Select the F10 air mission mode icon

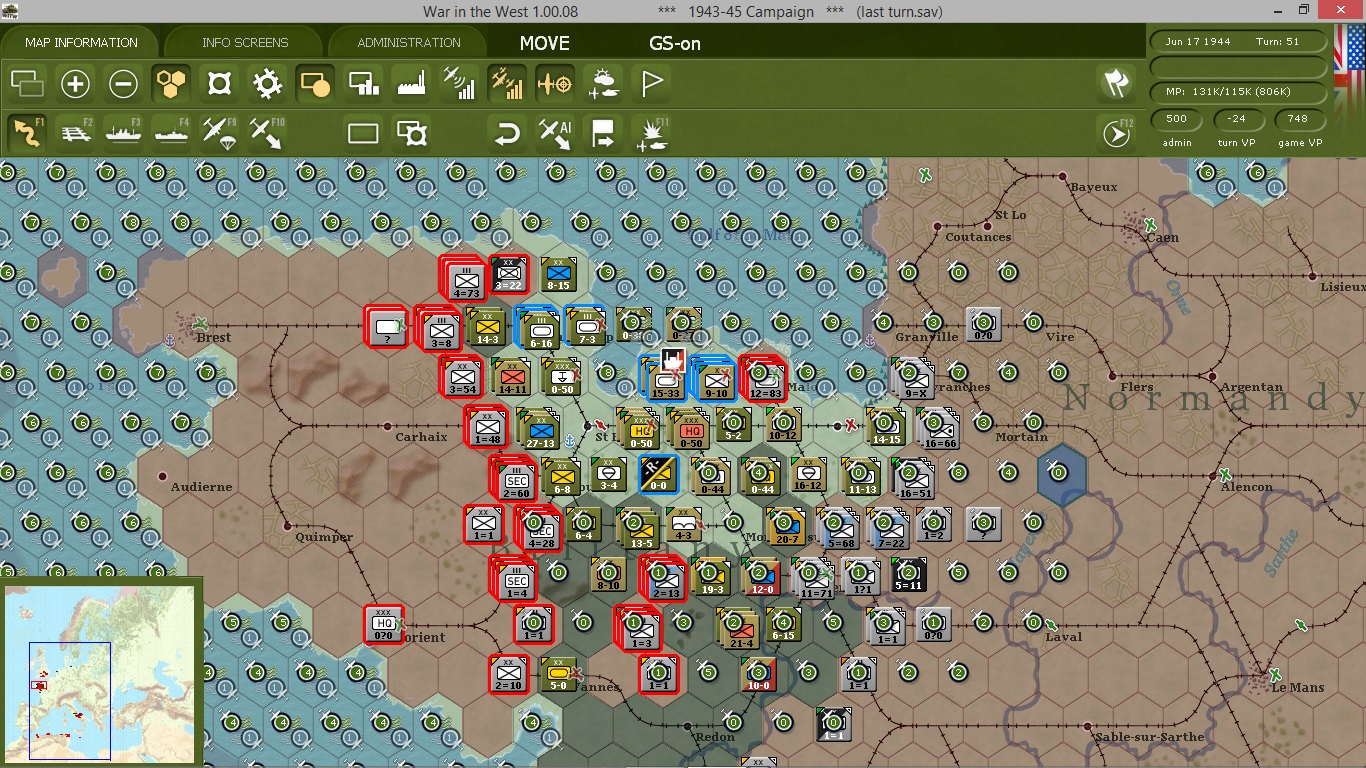267,133
